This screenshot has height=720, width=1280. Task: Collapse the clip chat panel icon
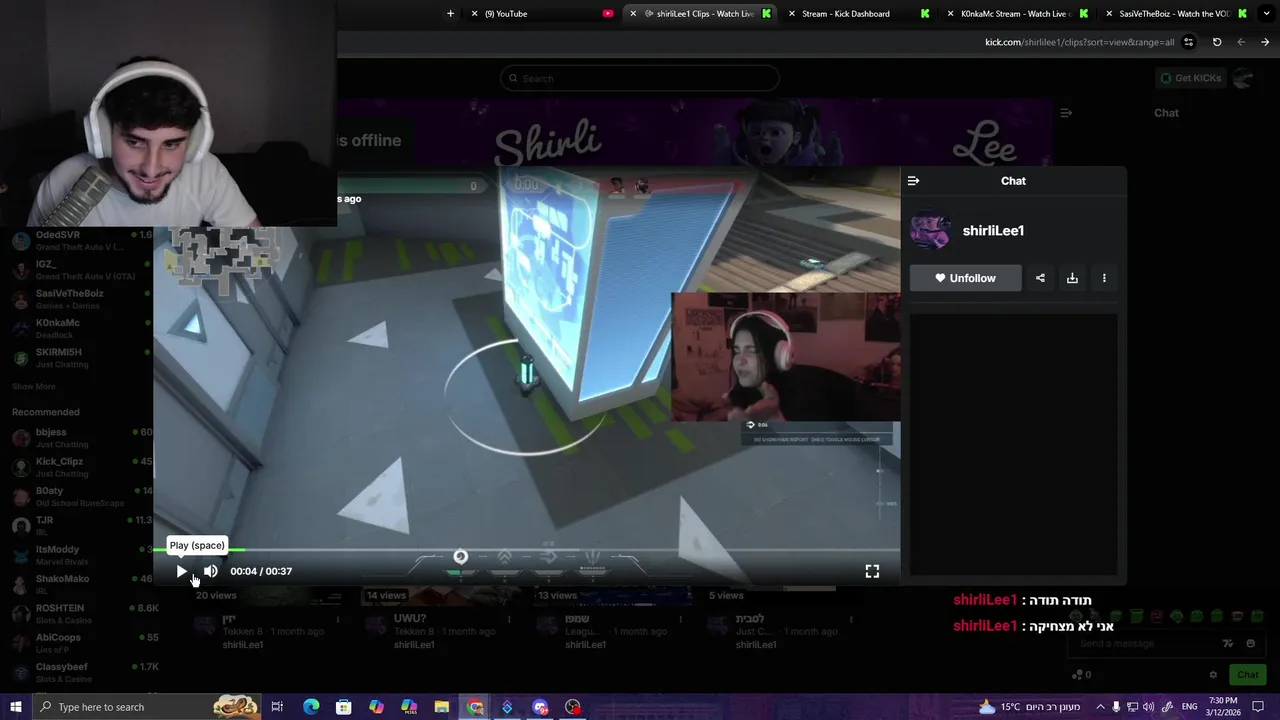pyautogui.click(x=913, y=181)
